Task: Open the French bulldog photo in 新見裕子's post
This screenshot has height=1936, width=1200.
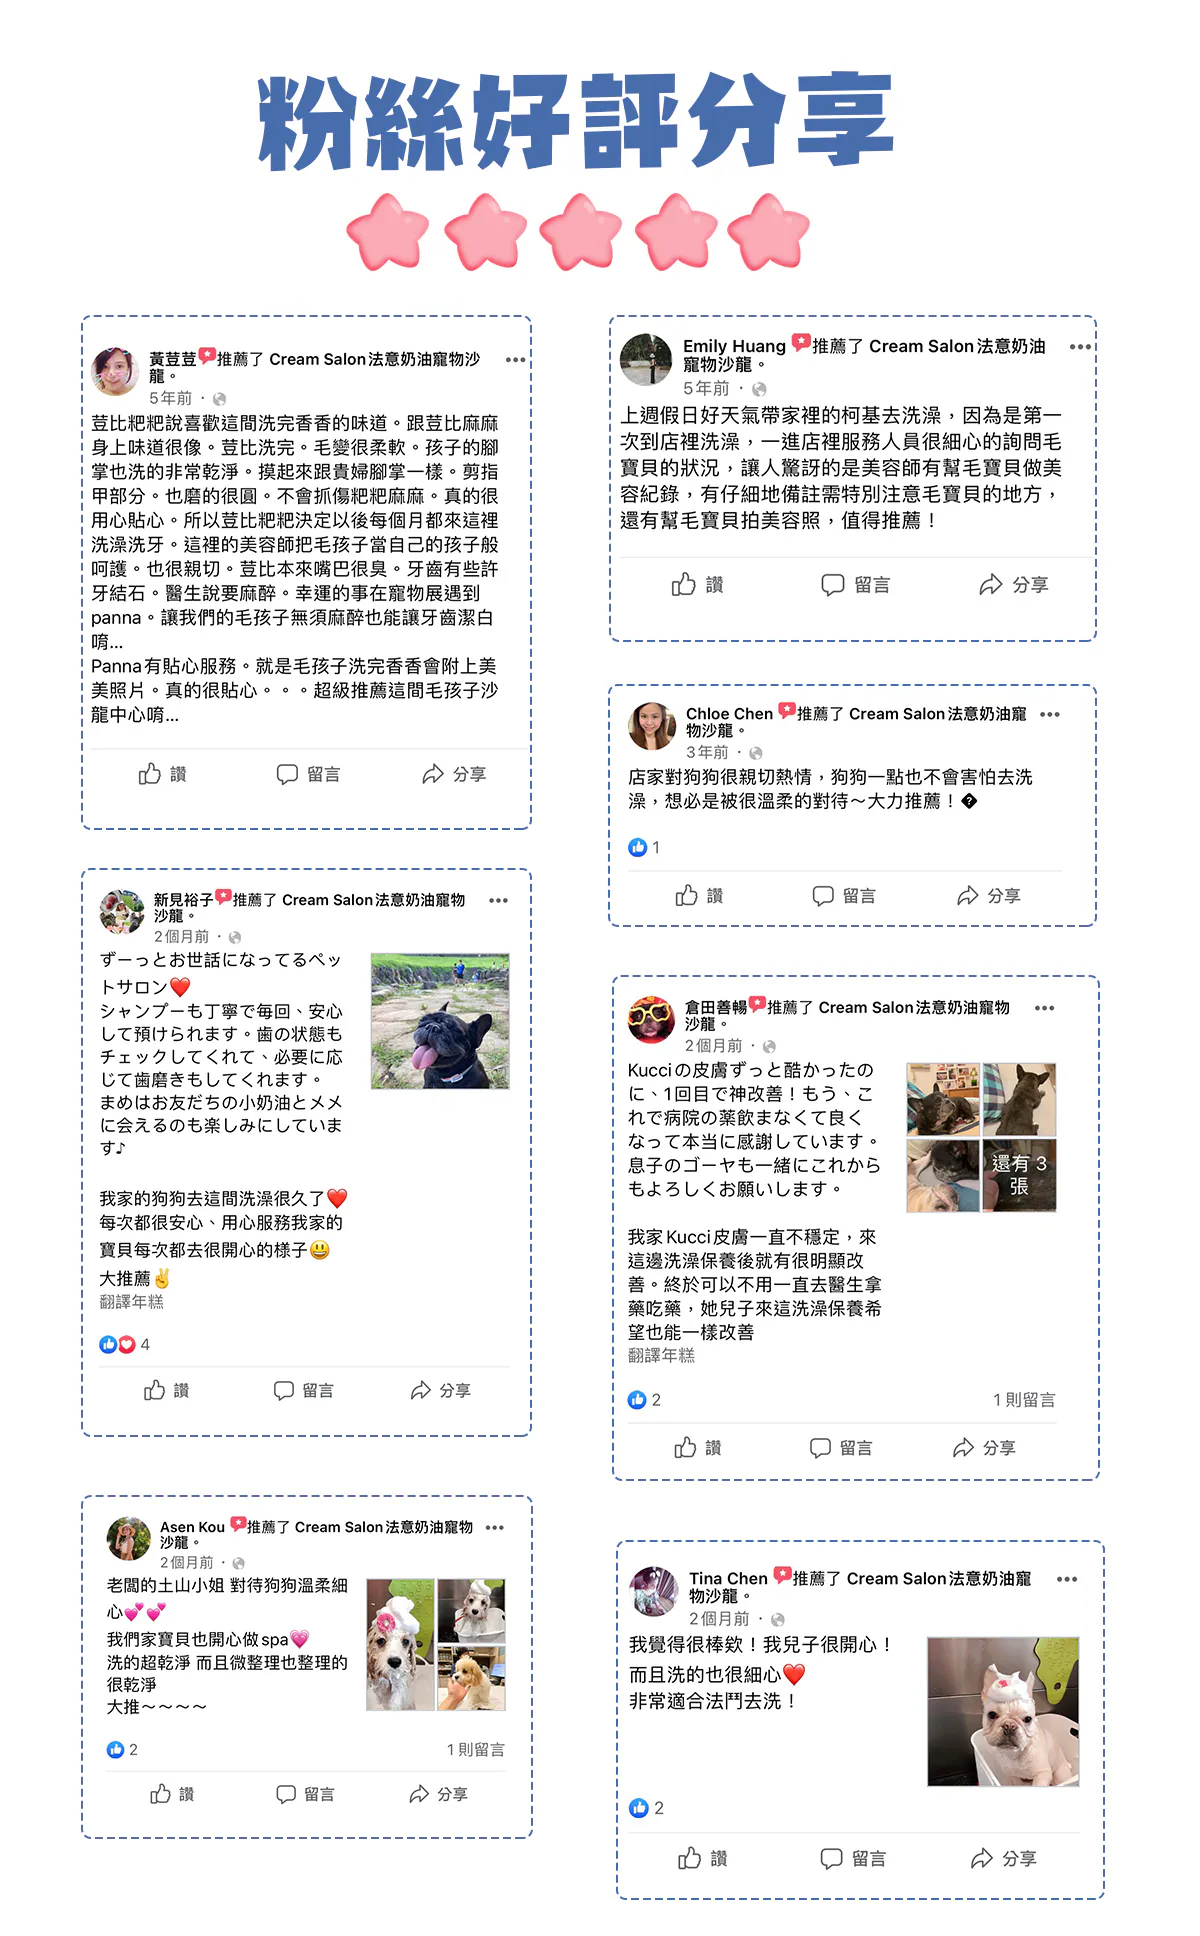Action: point(440,1021)
